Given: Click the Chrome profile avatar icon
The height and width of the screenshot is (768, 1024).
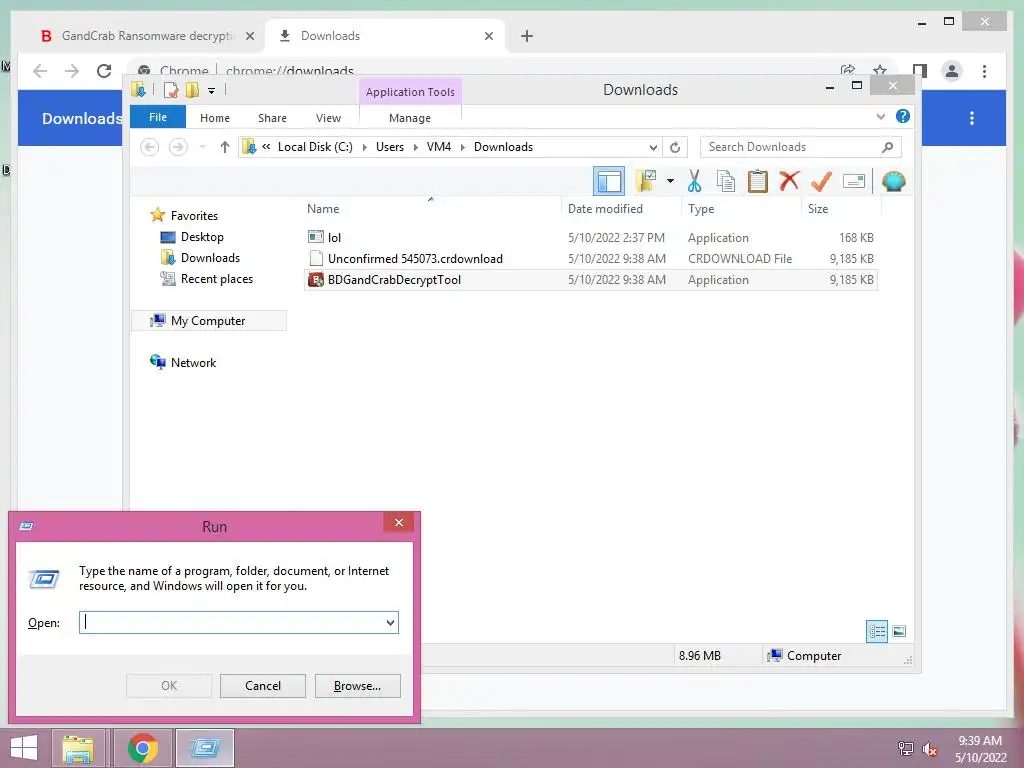Looking at the screenshot, I should click(x=952, y=71).
